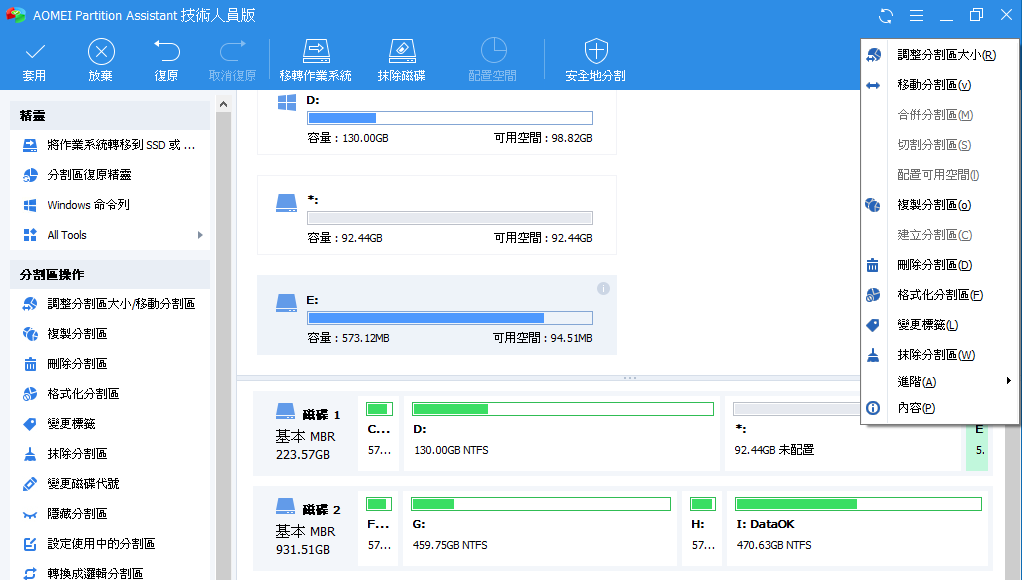The height and width of the screenshot is (580, 1022).
Task: Select I: DataOK 470.63GB NTFS block
Action: tap(858, 529)
